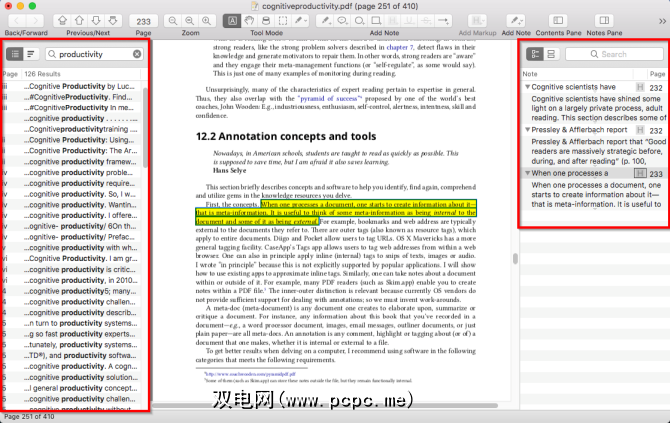Screen dimensions: 670x423
Task: Click the Note column header
Action: (x=577, y=74)
